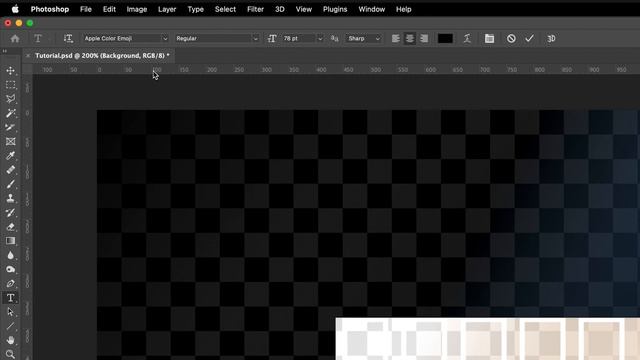Expand the tools panel to two columns
The image size is (640, 360).
tap(5, 51)
